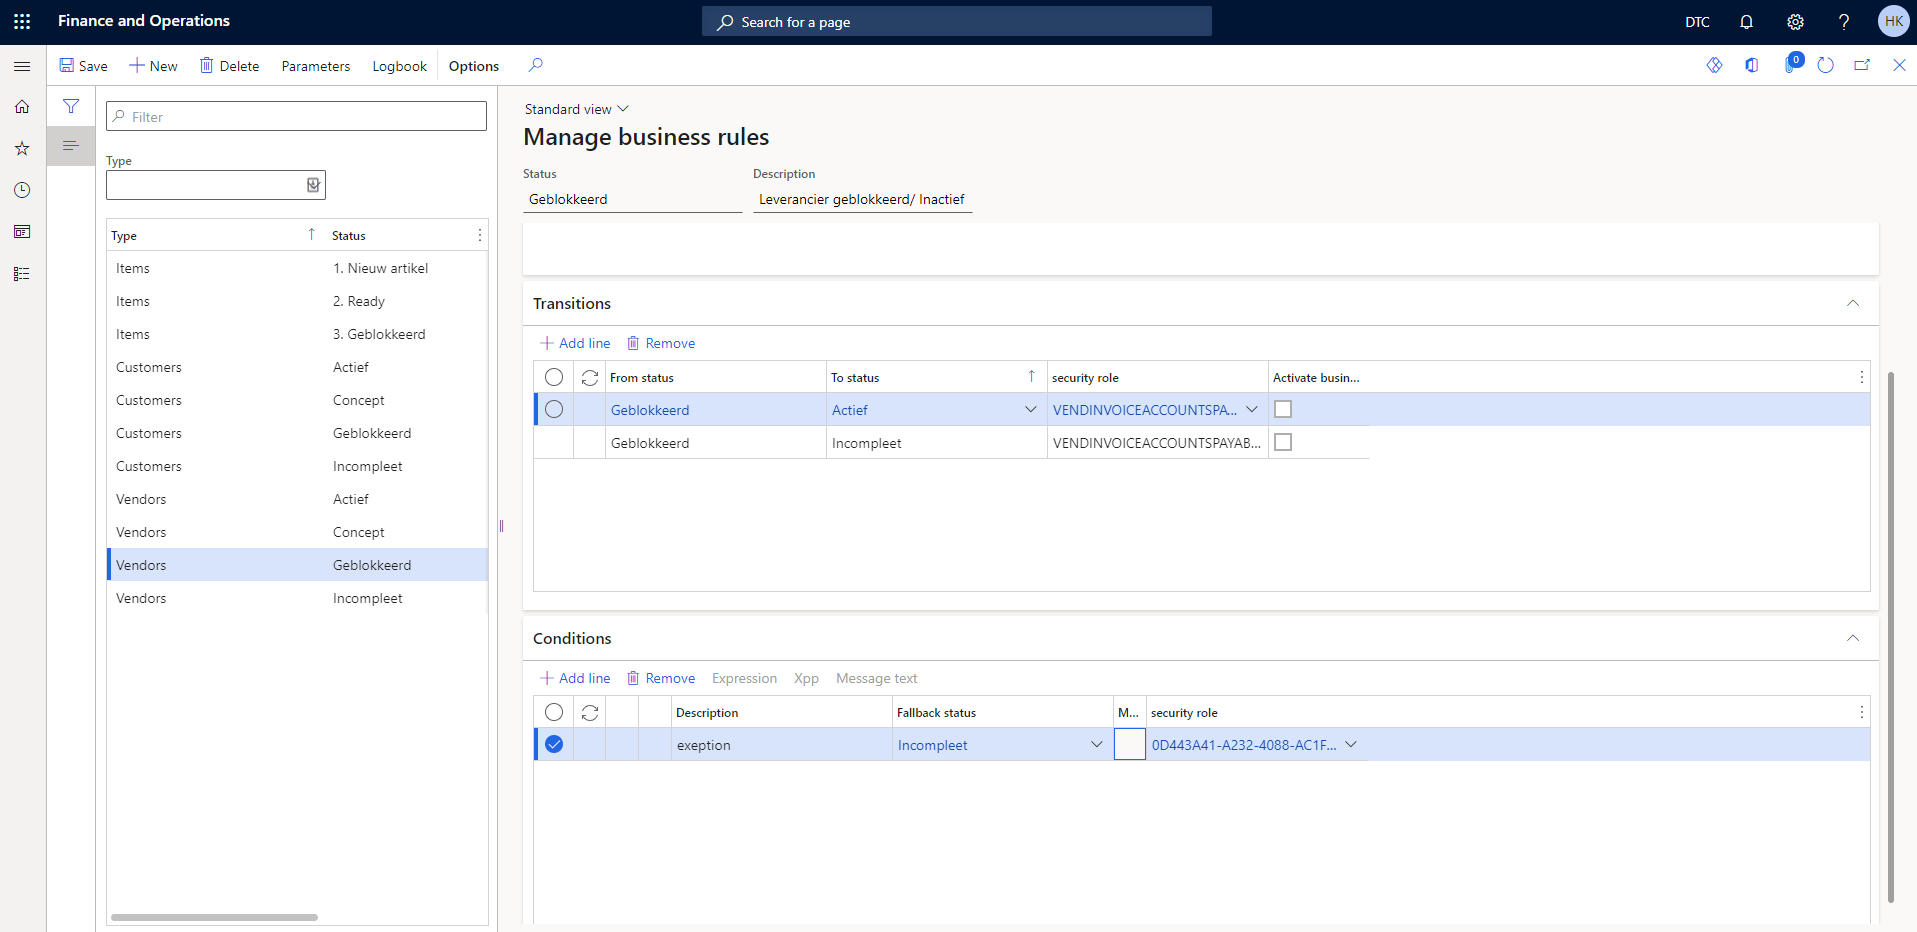Check Activate business rule for Incompleet row
1917x932 pixels.
(1283, 442)
